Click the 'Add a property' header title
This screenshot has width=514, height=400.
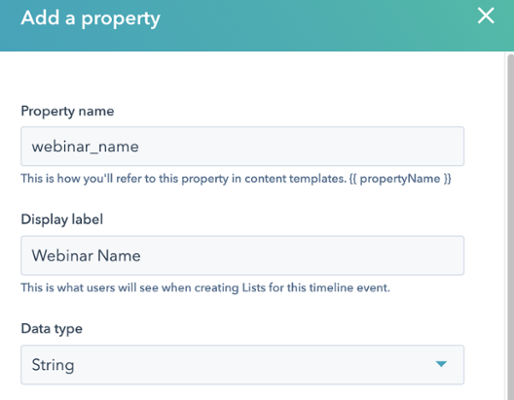pos(90,18)
